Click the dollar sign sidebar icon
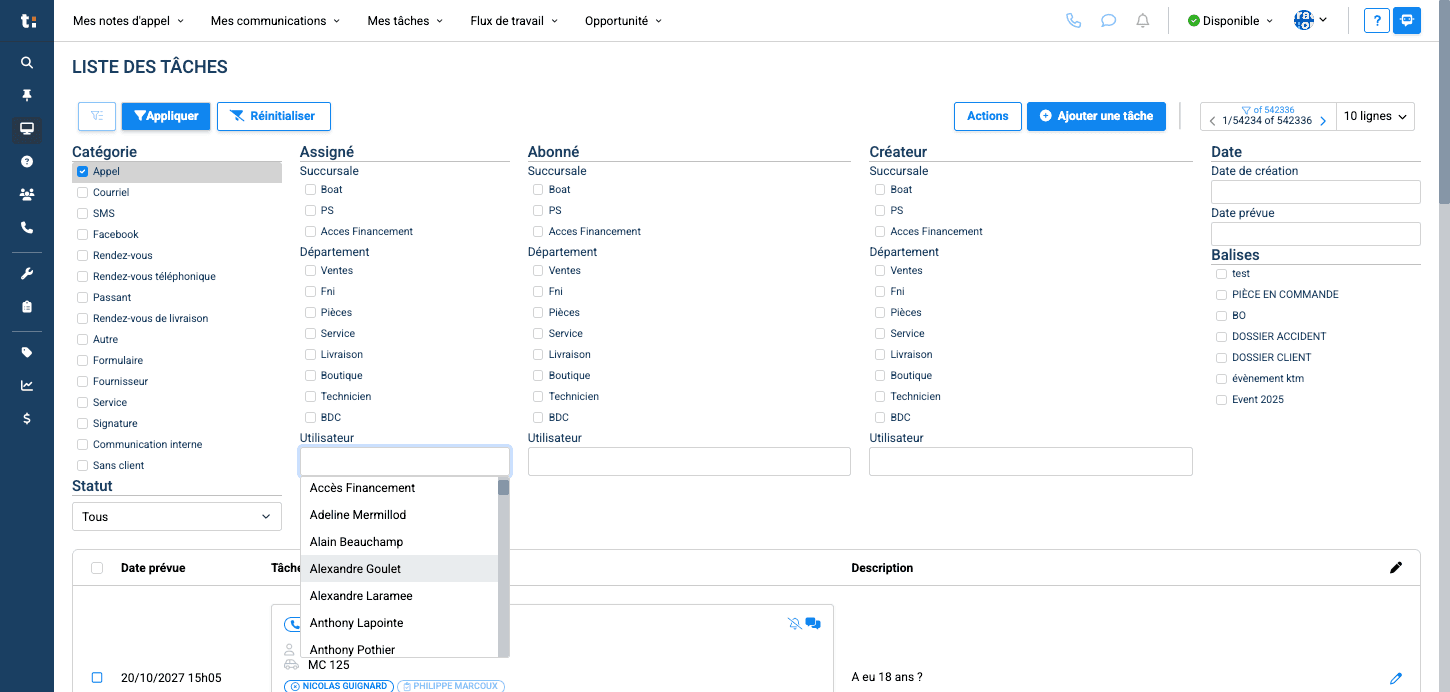The width and height of the screenshot is (1450, 692). click(x=27, y=418)
